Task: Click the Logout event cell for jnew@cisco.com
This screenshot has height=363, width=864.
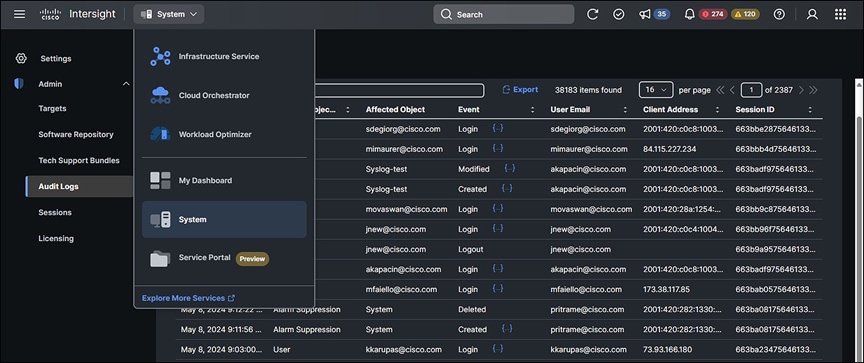Action: [x=471, y=249]
